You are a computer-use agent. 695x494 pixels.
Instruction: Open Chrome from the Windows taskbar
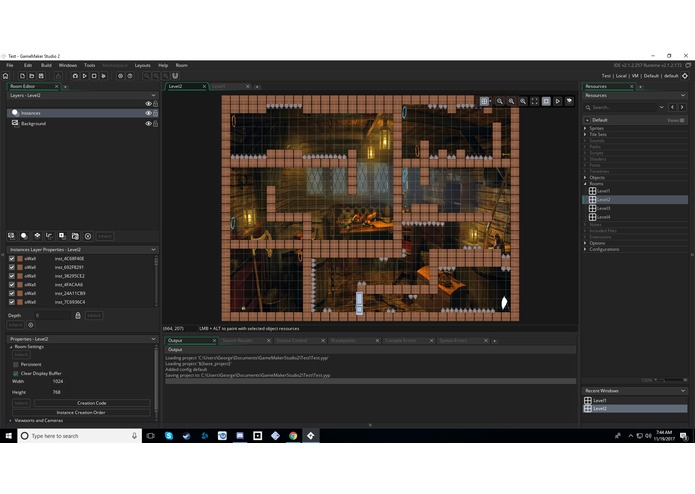[293, 436]
